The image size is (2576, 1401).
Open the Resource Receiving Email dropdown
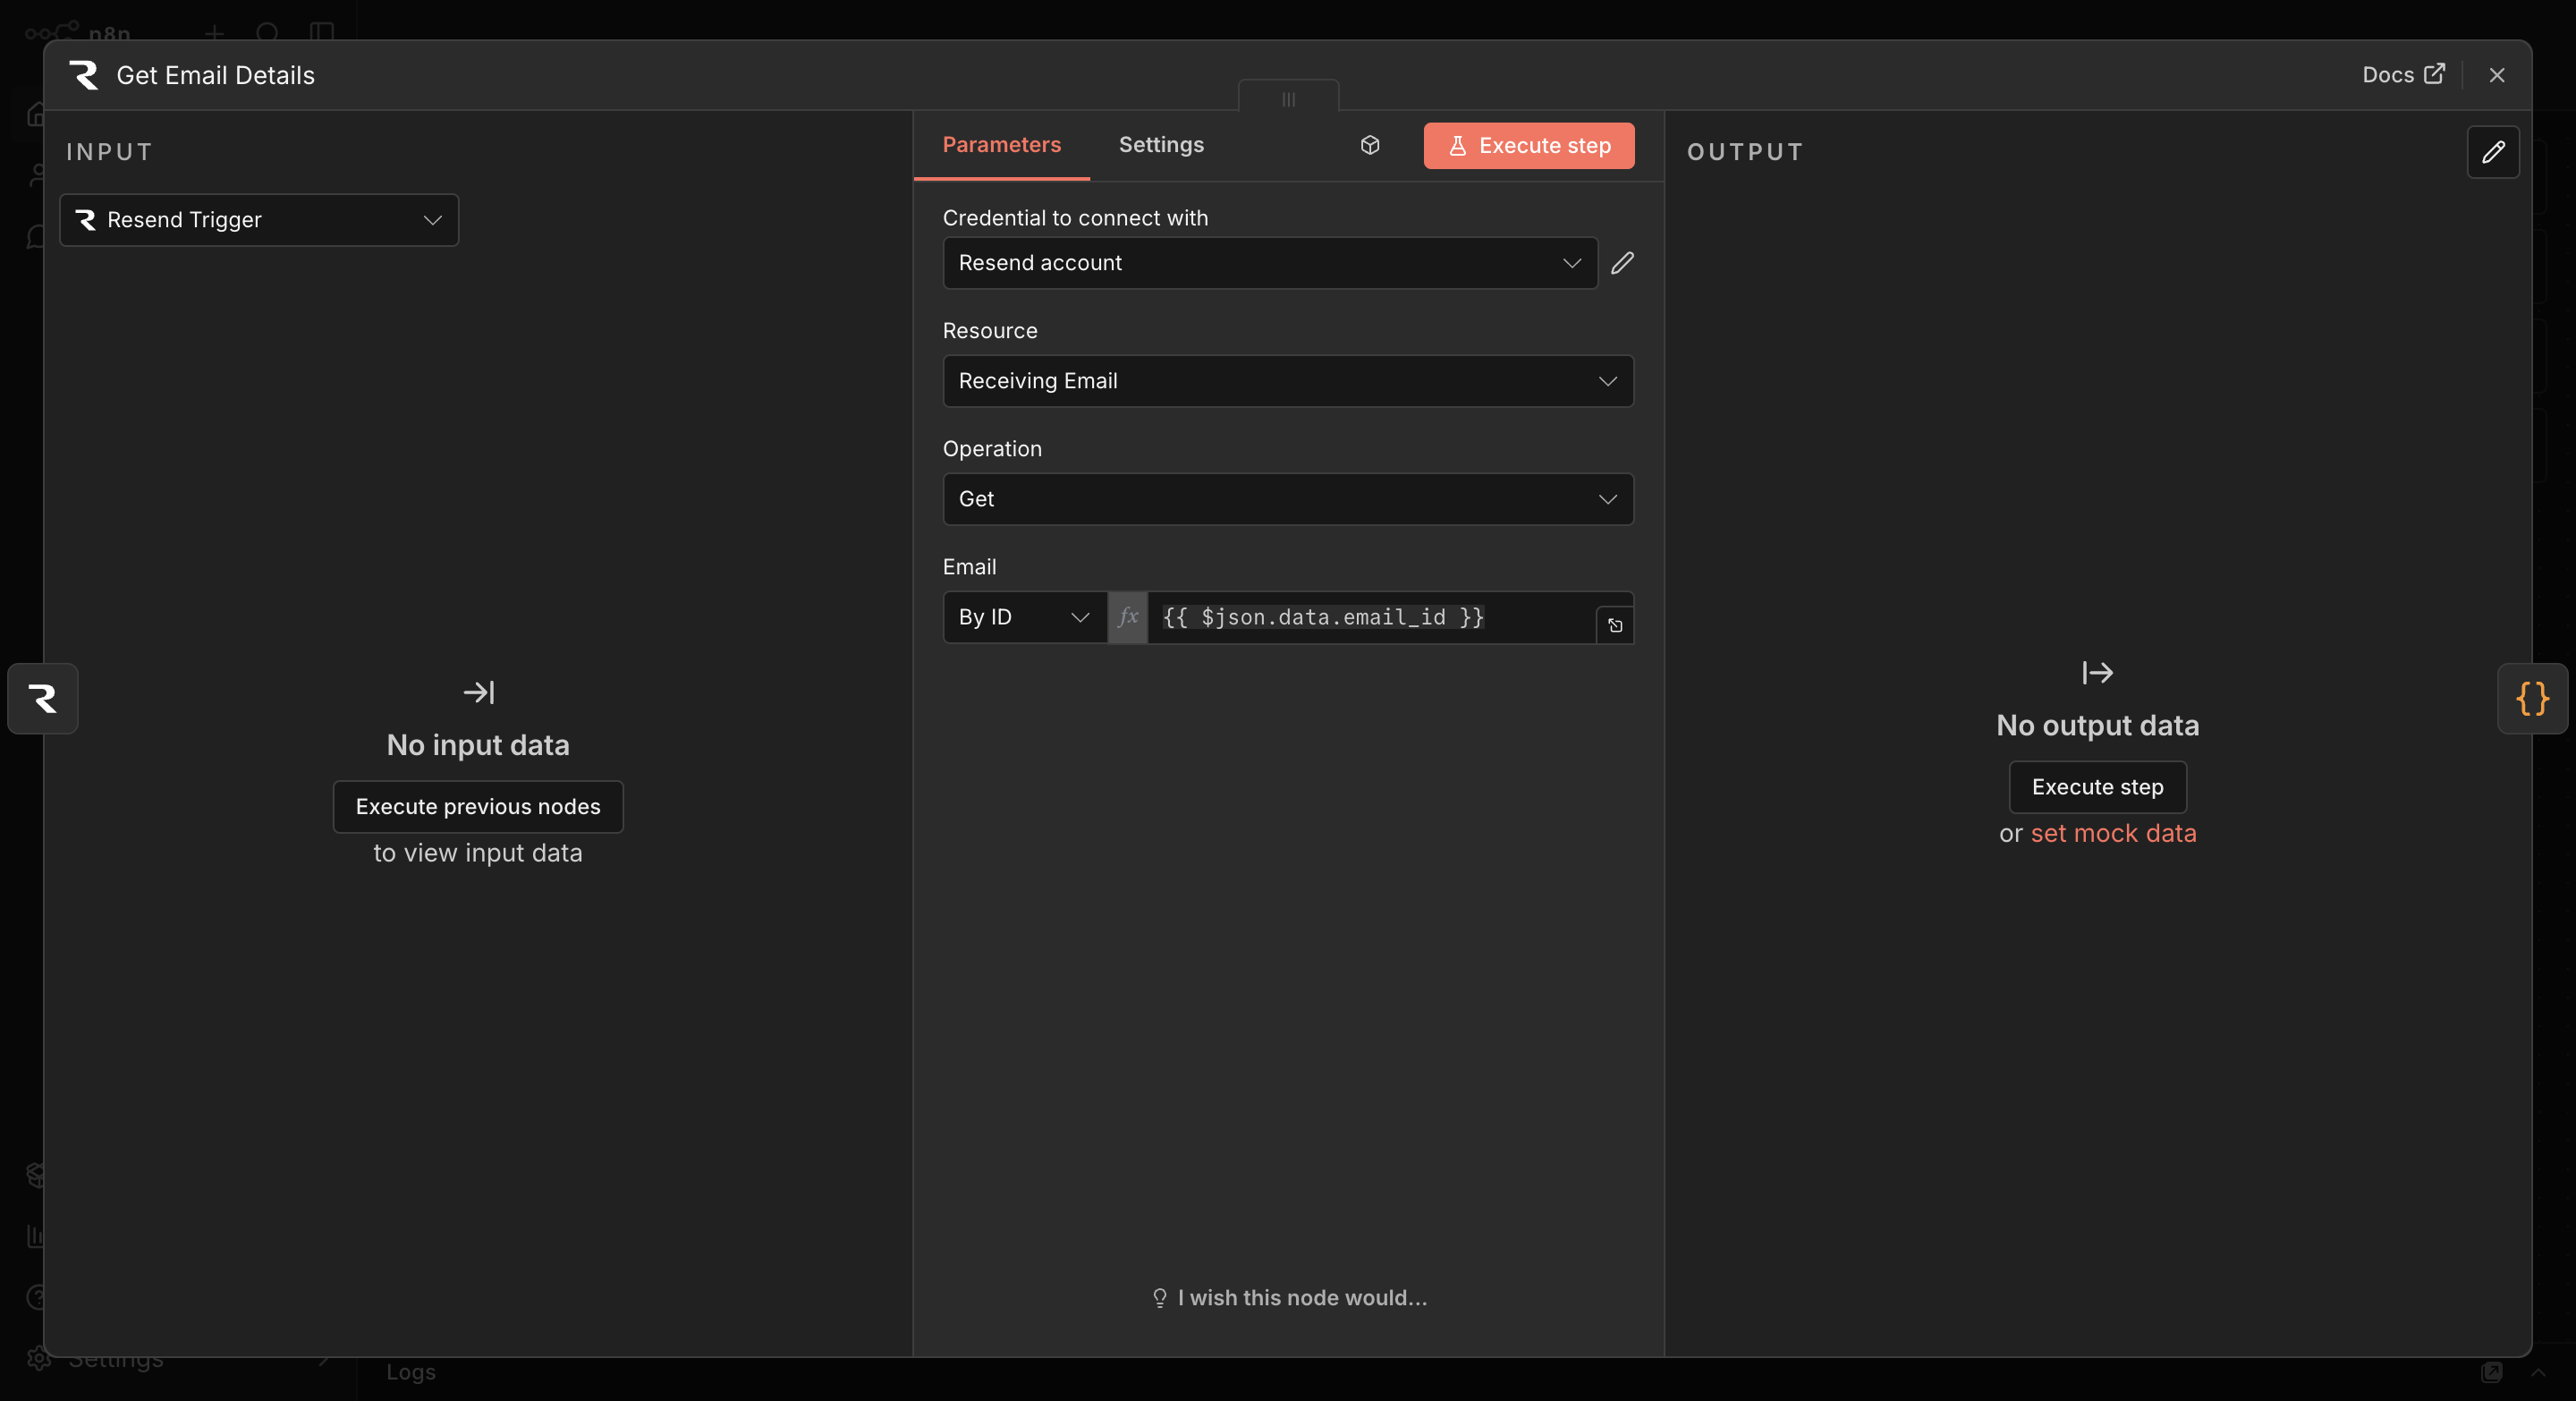click(1287, 381)
